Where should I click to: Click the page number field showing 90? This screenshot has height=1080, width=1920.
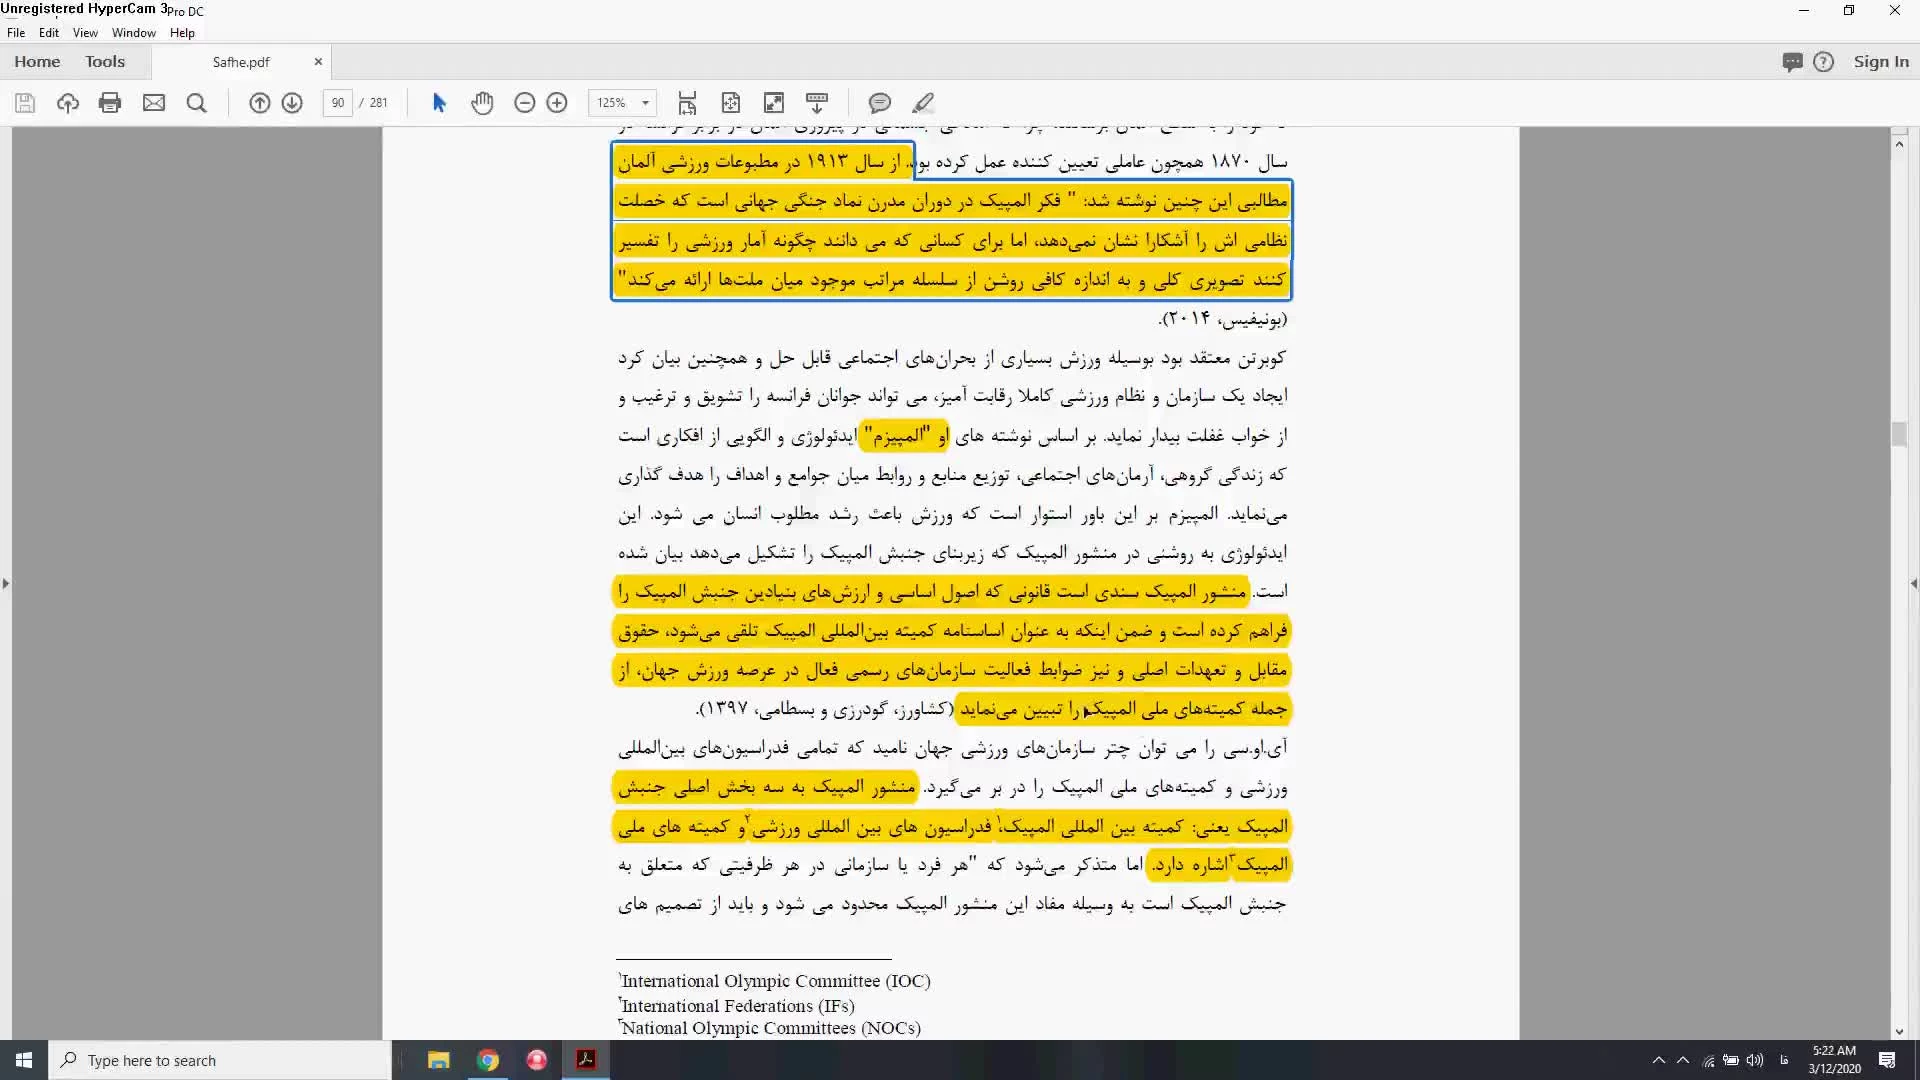click(338, 103)
